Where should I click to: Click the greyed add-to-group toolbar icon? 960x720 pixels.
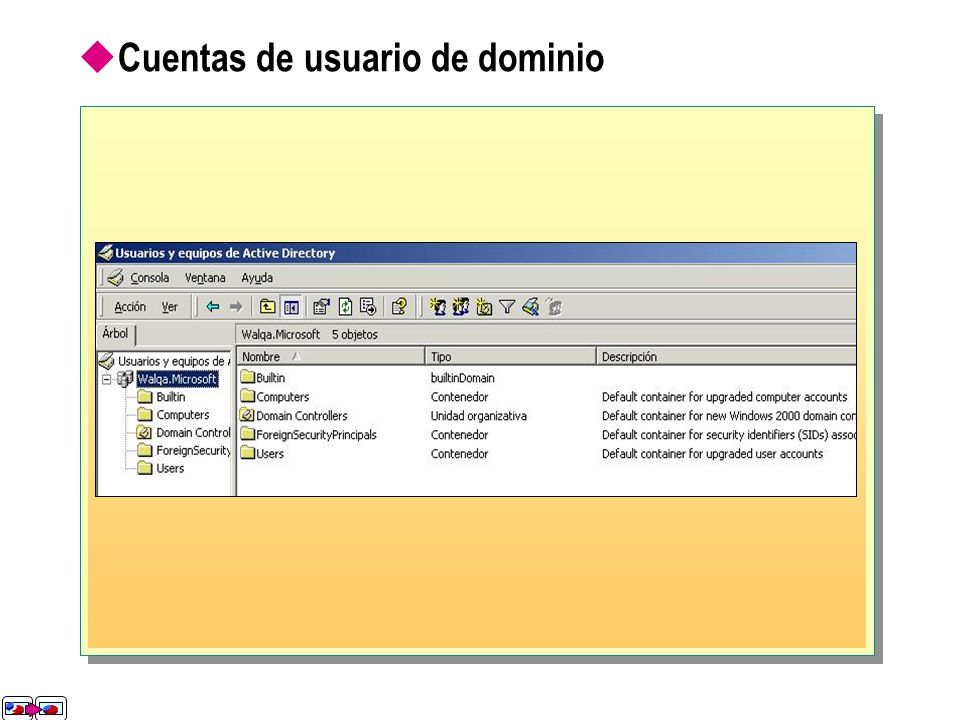pyautogui.click(x=554, y=307)
